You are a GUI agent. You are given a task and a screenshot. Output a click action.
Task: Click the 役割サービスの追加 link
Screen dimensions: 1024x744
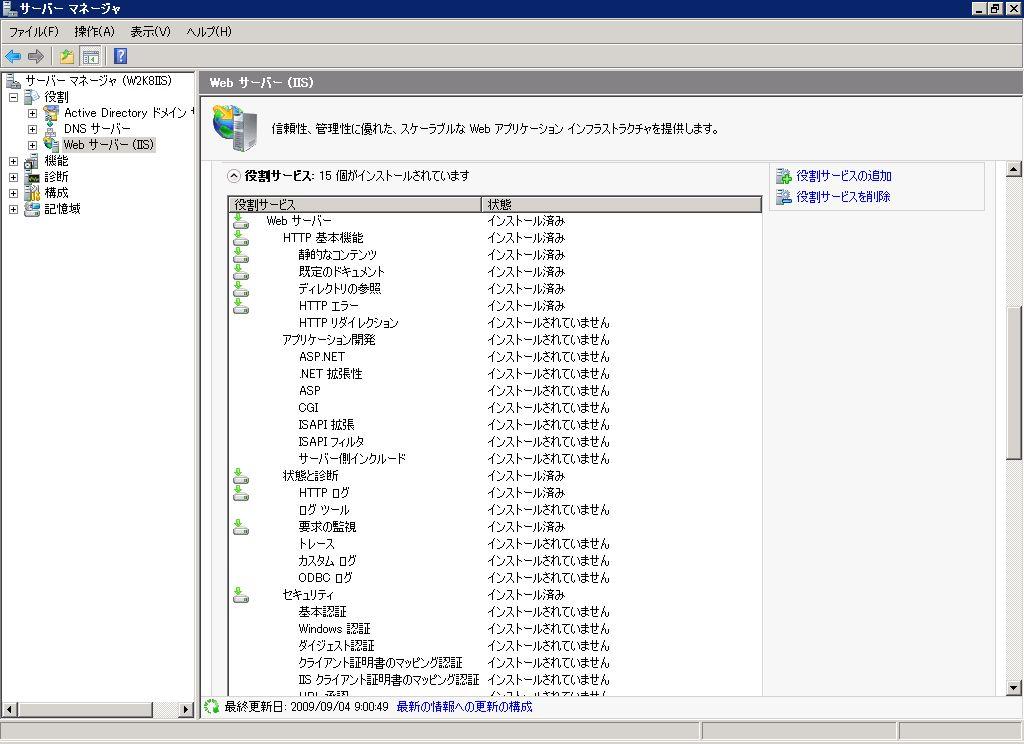844,176
